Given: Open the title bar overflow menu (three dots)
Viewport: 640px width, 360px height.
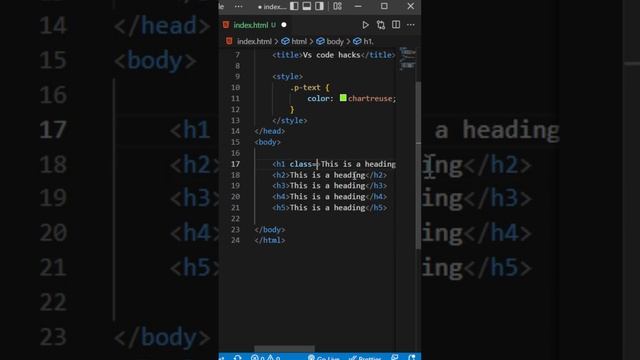Looking at the screenshot, I should point(238,7).
